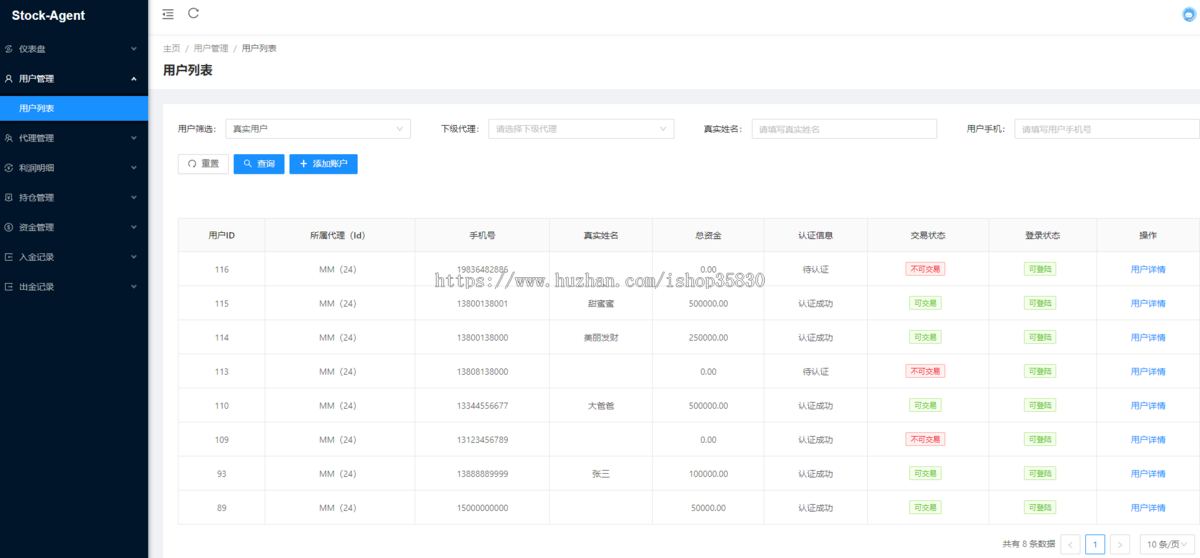
Task: Go to the previous page arrow
Action: [1071, 544]
